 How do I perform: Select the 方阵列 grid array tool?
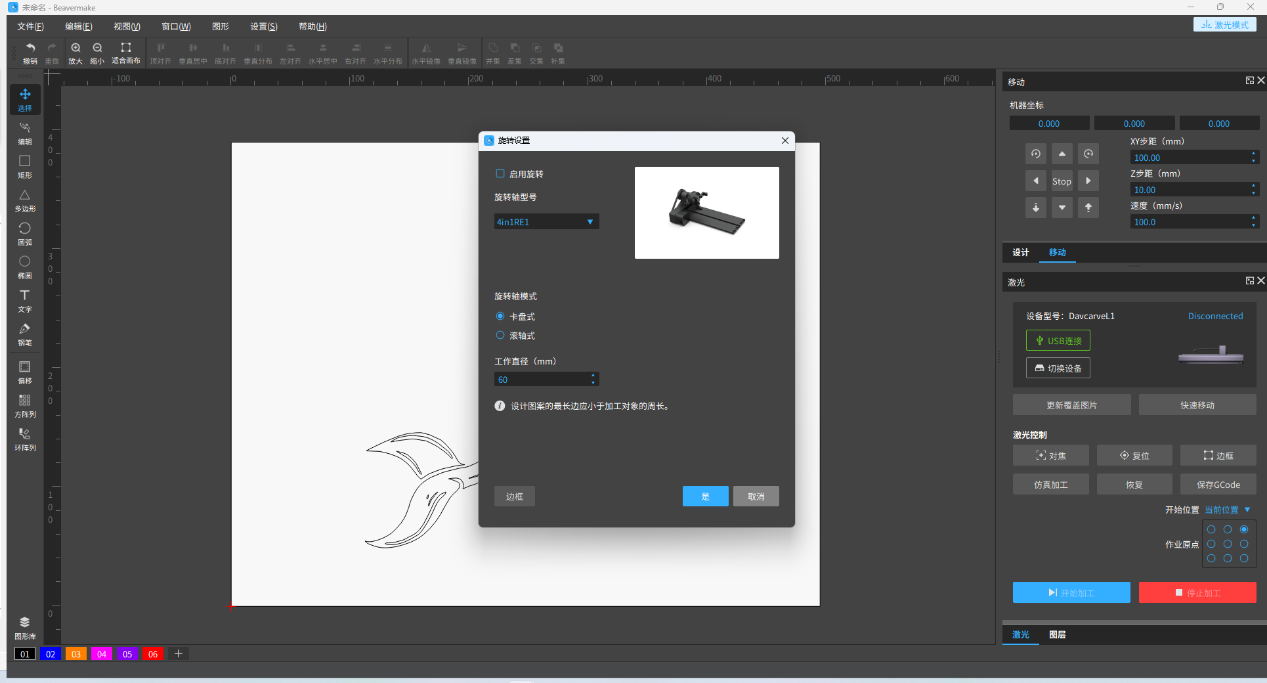[25, 403]
